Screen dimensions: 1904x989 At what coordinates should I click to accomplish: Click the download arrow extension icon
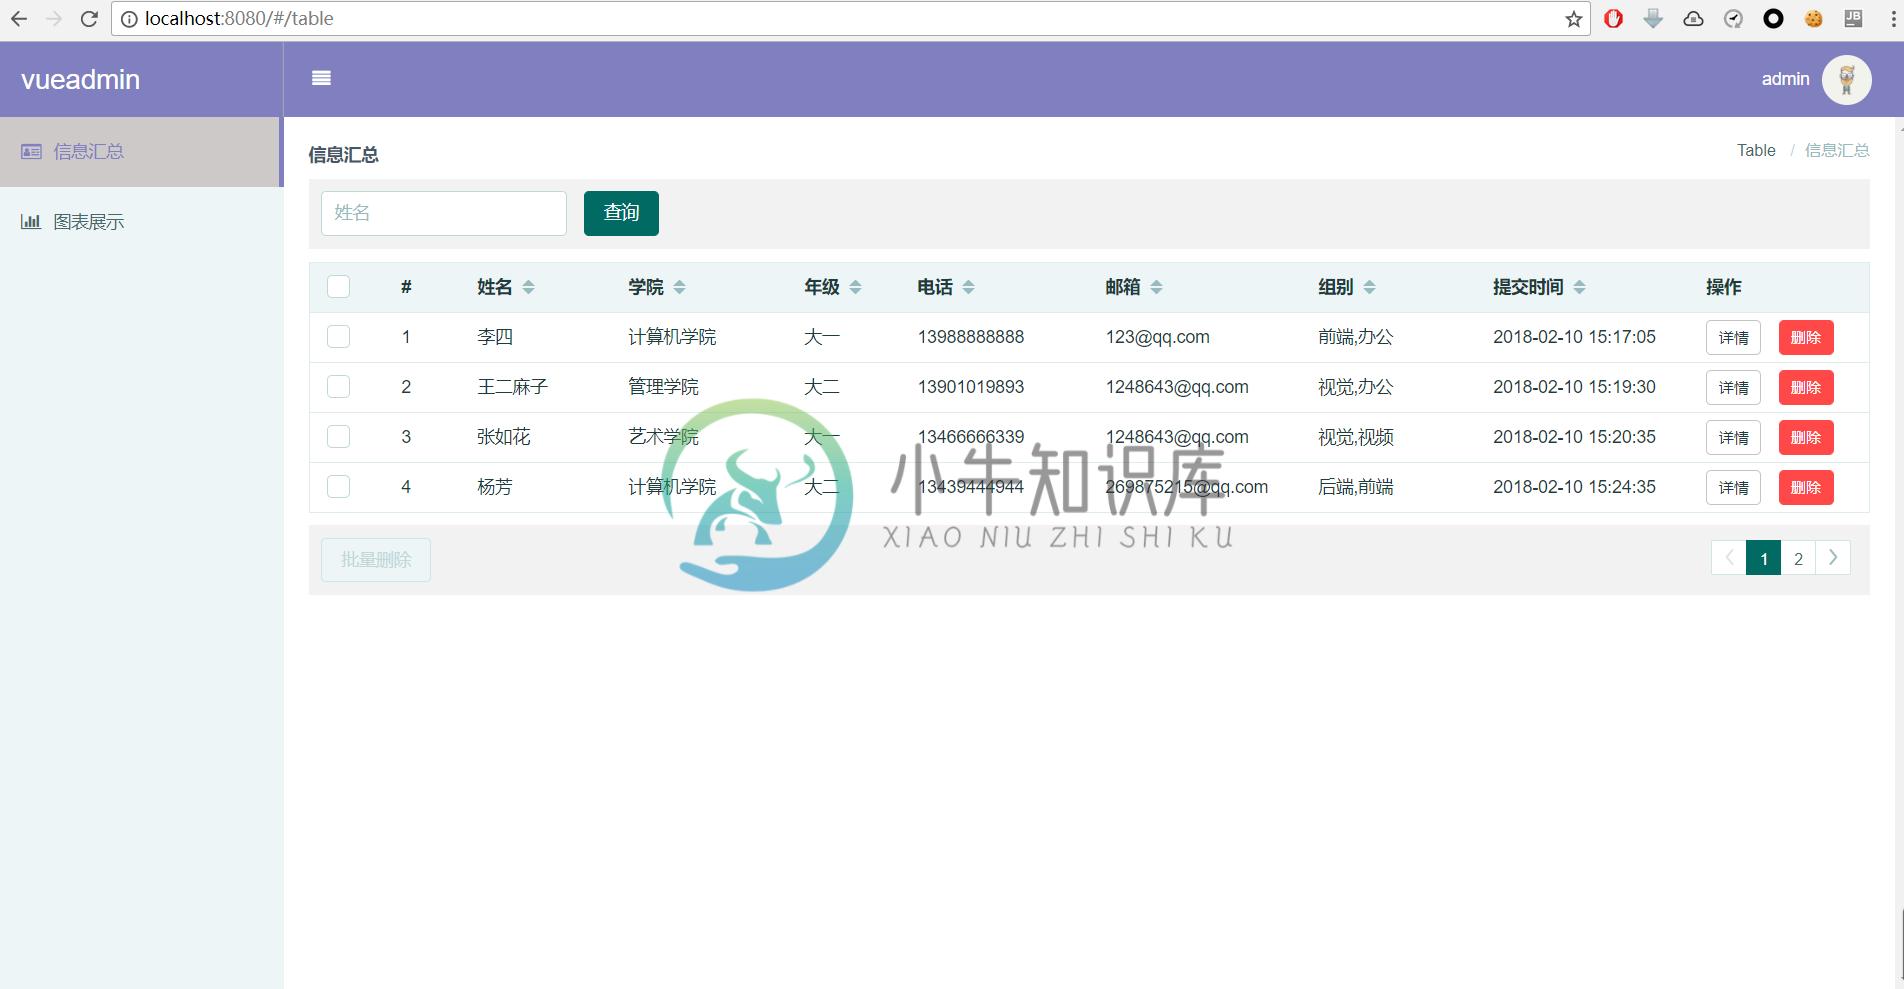1653,19
